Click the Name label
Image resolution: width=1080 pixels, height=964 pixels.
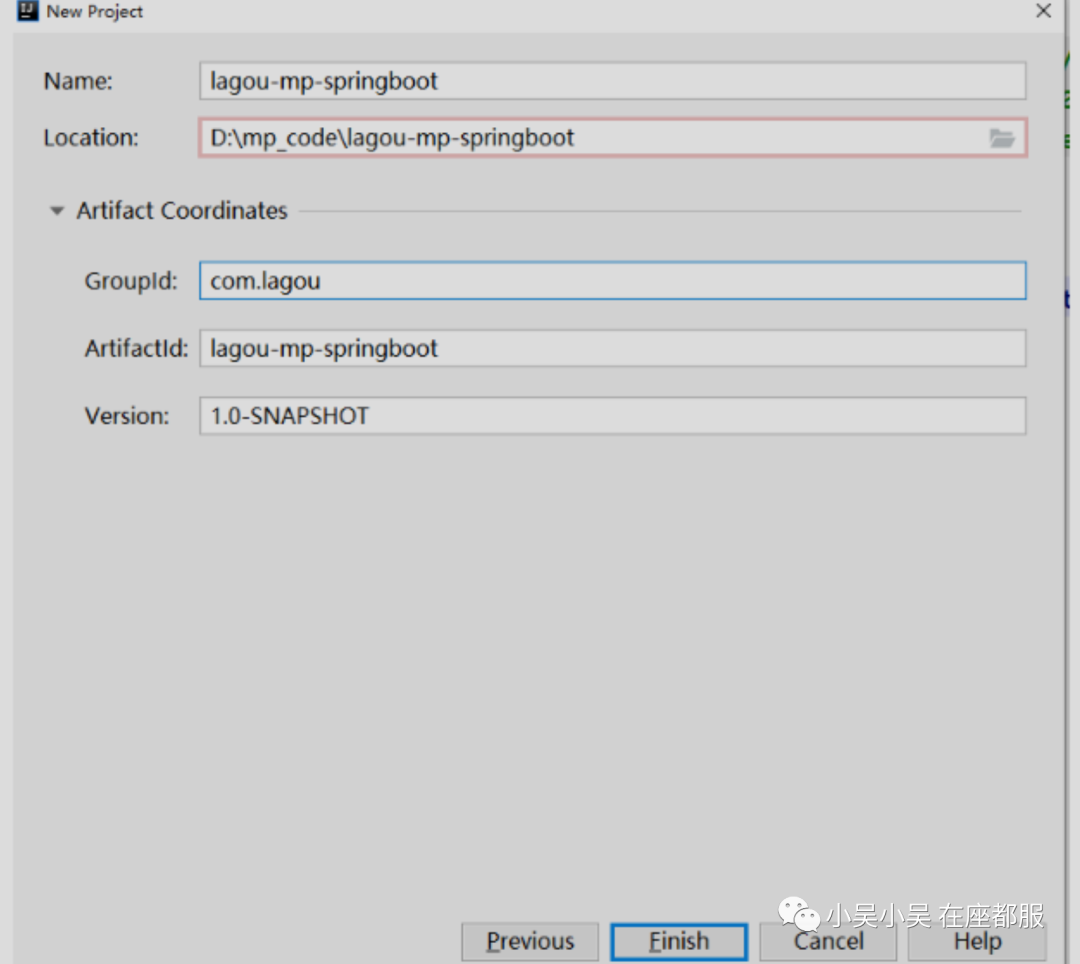click(78, 81)
